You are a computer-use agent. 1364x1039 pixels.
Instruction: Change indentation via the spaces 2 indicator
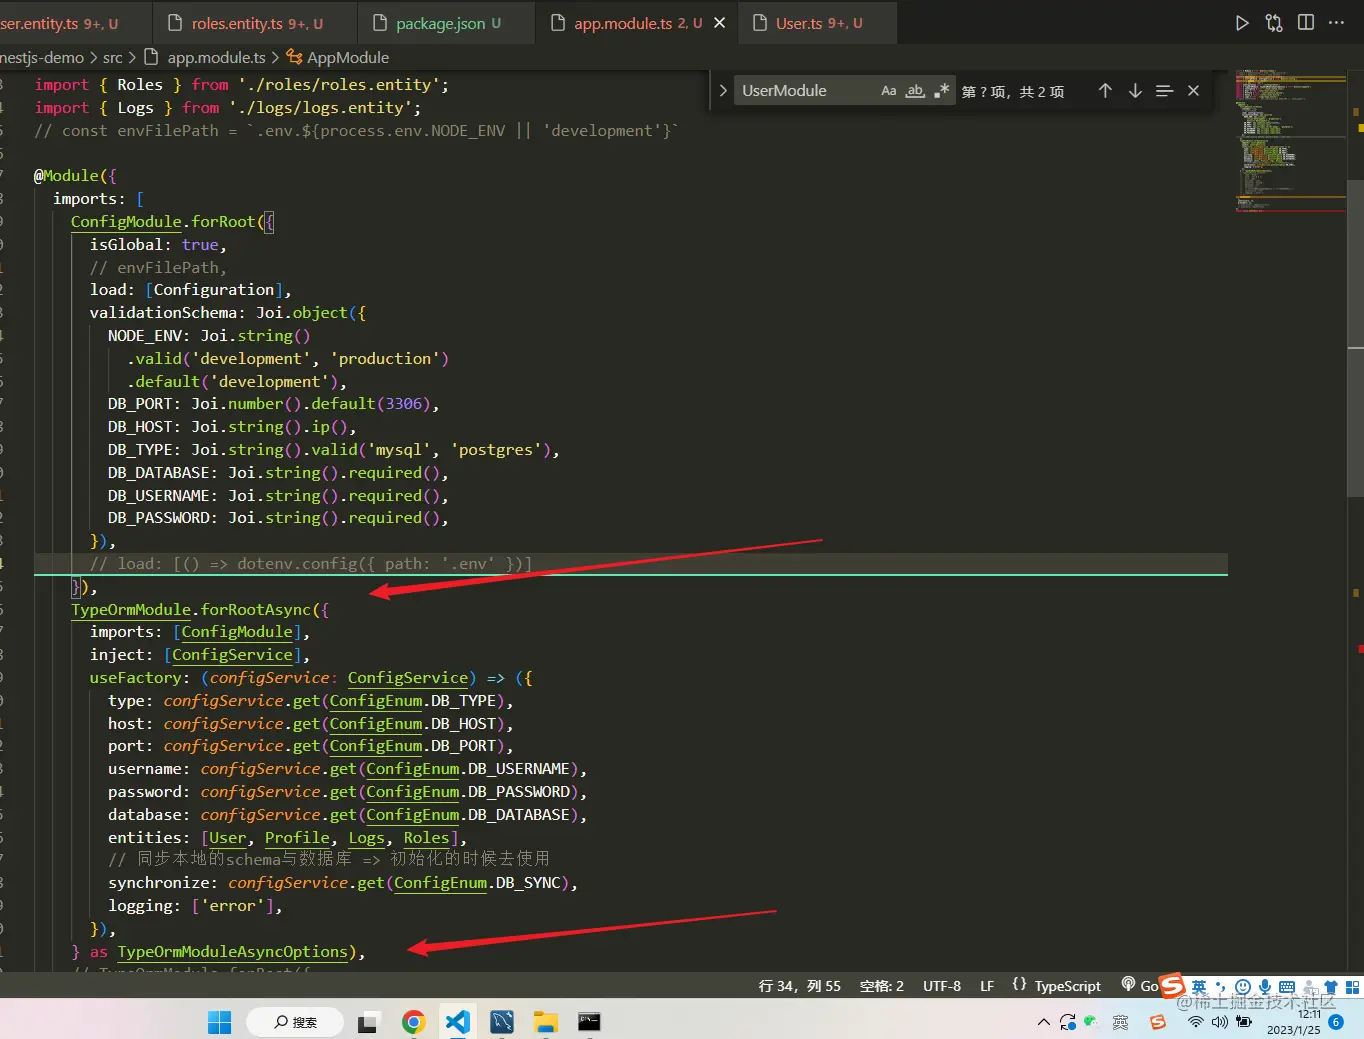coord(882,986)
